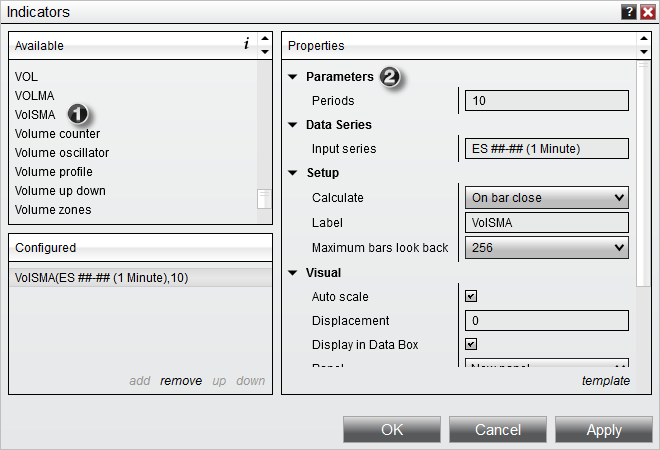Screen dimensions: 660x450
Task: Click the help question mark icon
Action: (x=629, y=12)
